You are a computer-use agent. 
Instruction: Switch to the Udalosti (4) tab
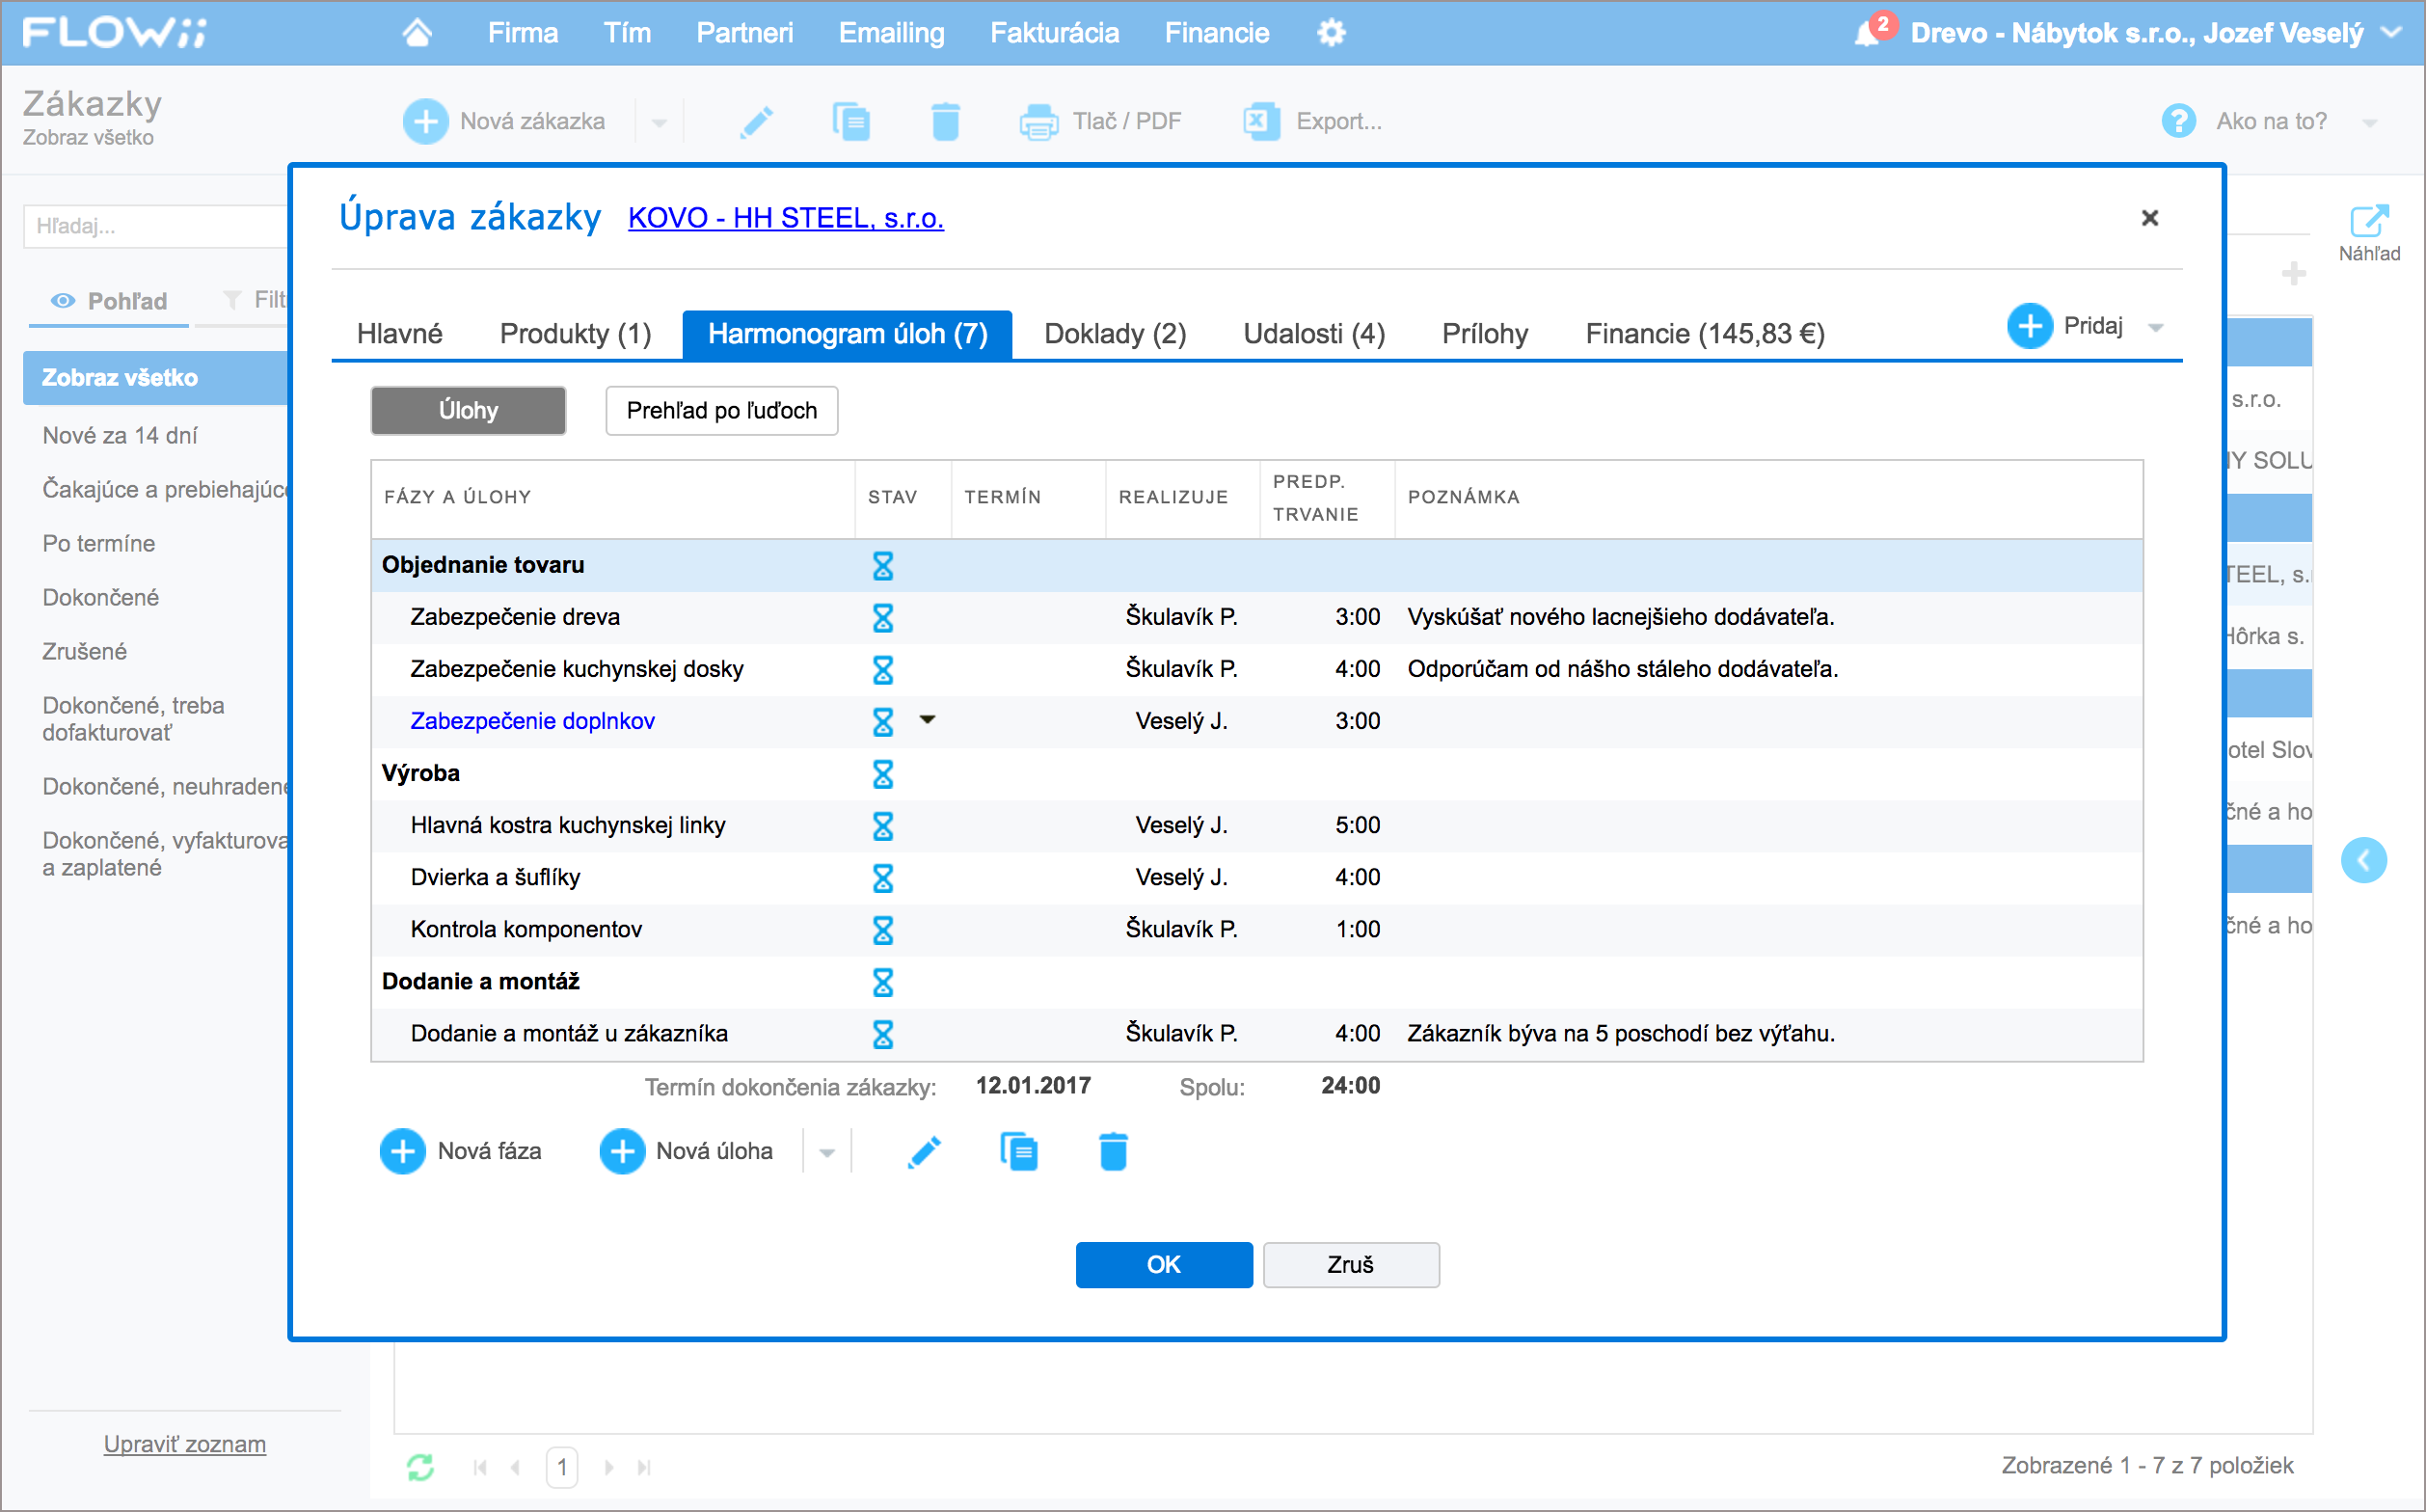1314,334
